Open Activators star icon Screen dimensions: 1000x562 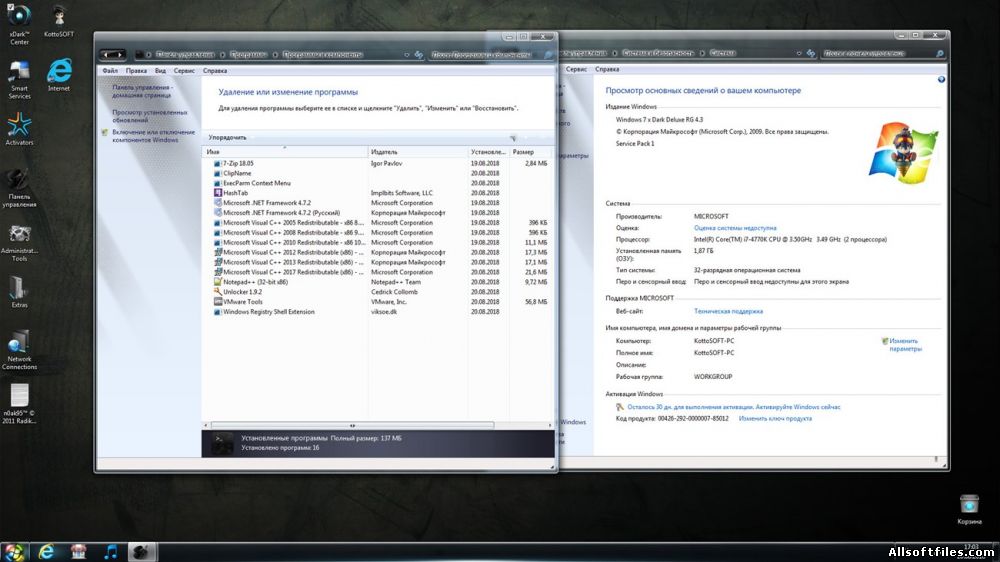click(19, 128)
